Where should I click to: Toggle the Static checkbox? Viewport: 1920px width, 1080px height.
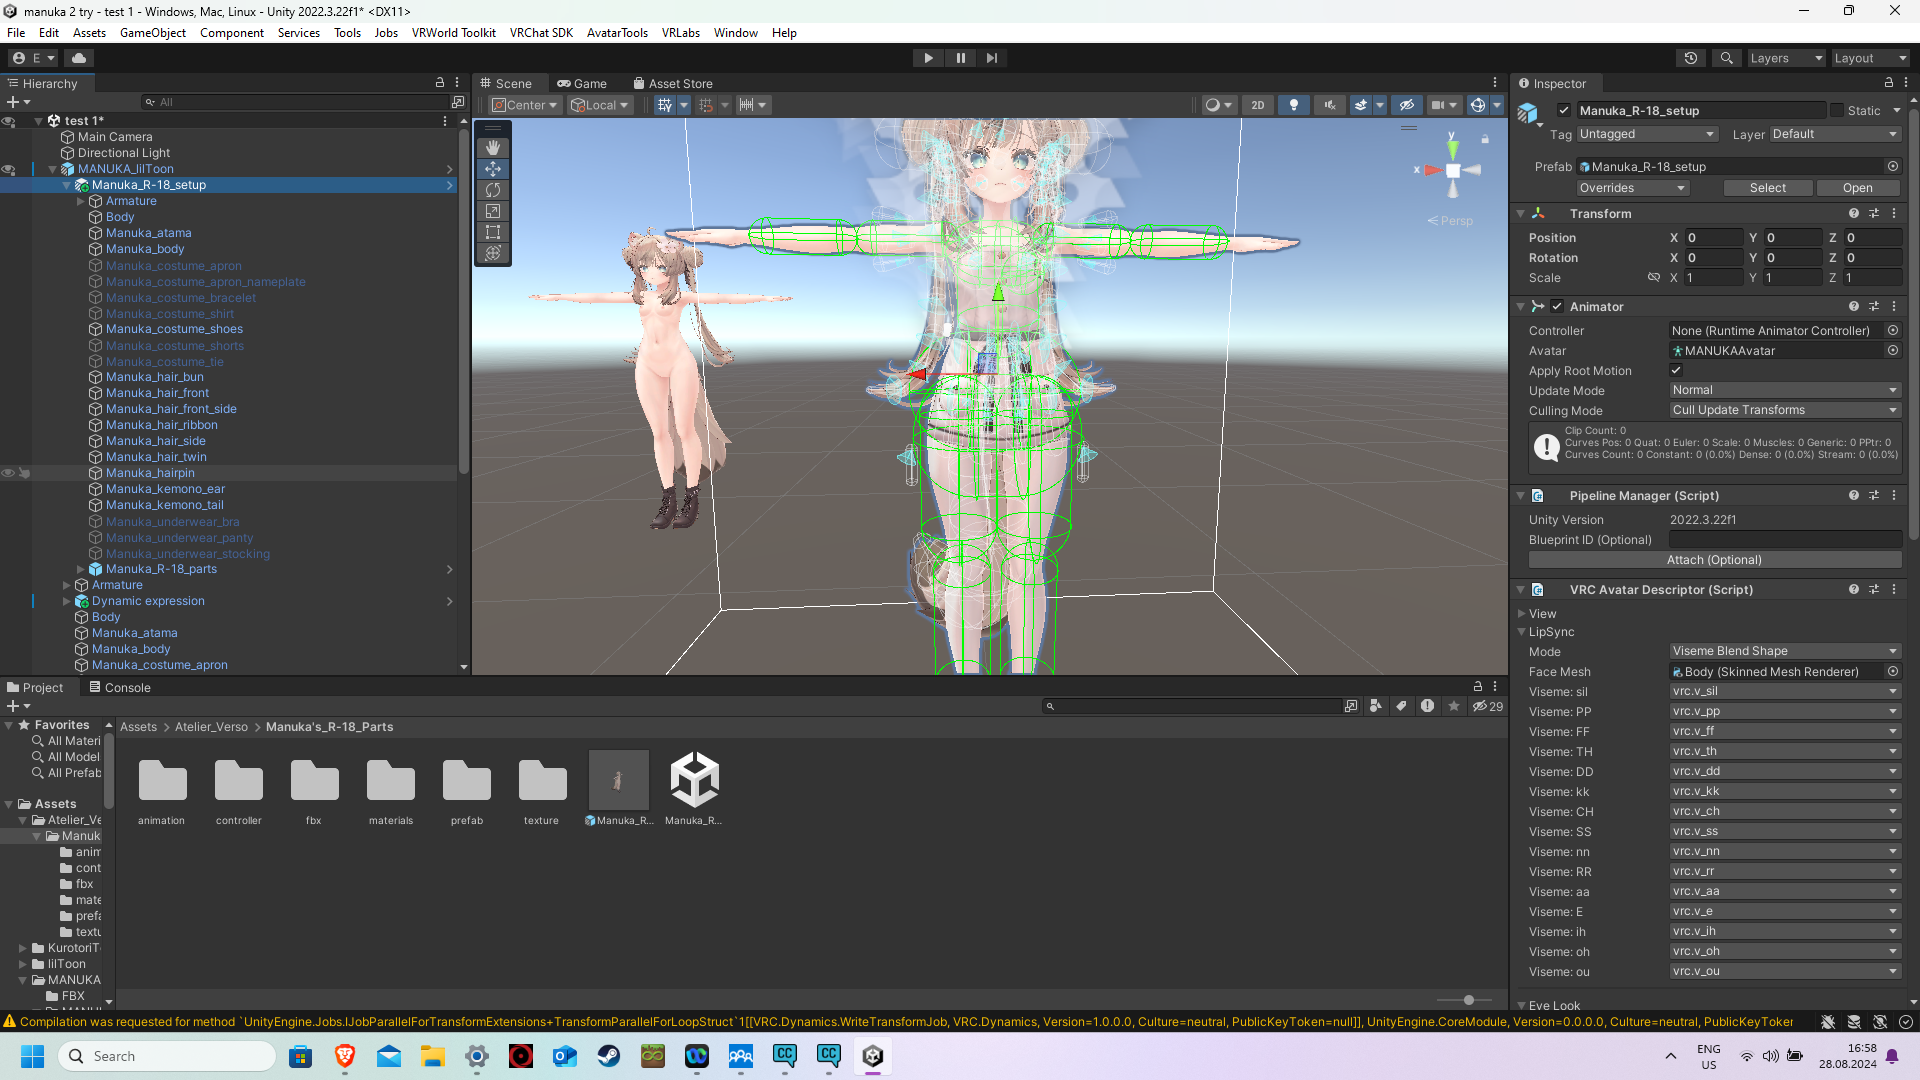tap(1837, 111)
